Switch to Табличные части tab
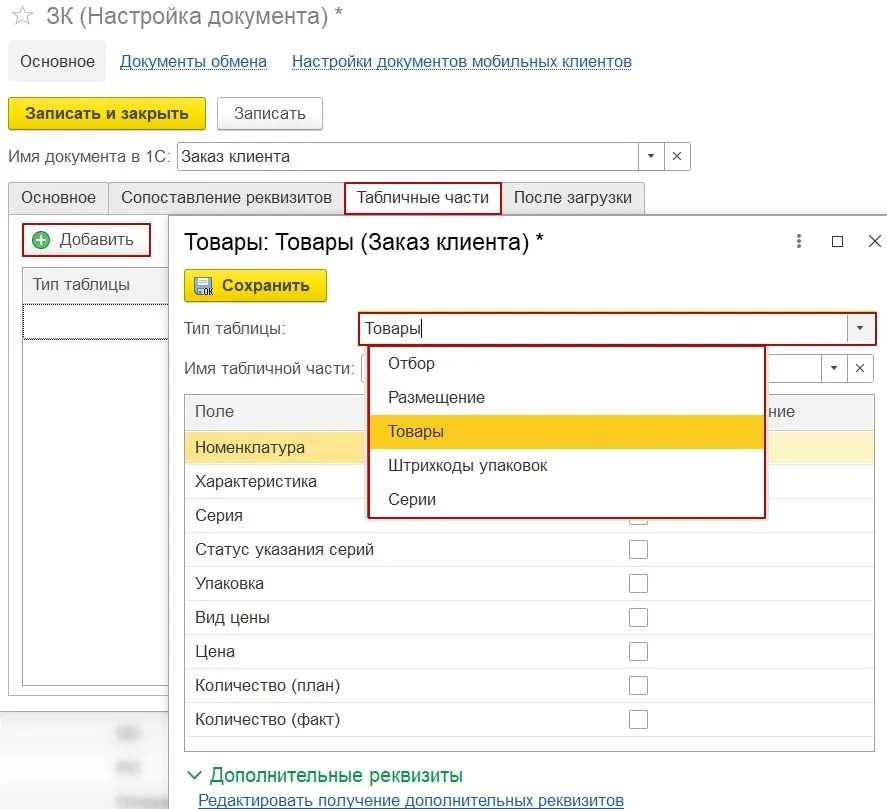The width and height of the screenshot is (887, 809). [x=423, y=197]
